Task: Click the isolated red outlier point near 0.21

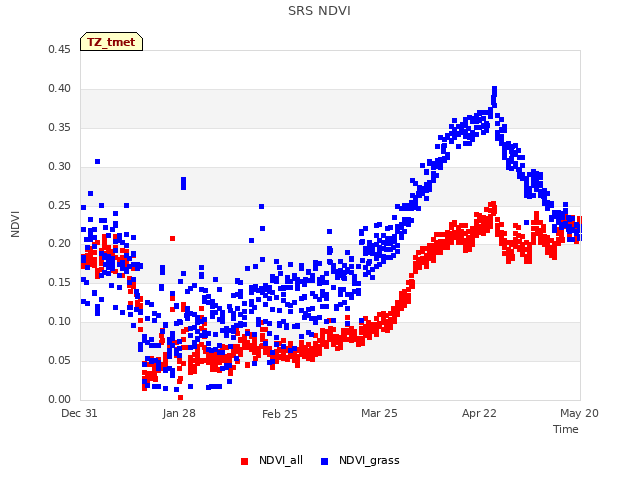Action: (172, 238)
